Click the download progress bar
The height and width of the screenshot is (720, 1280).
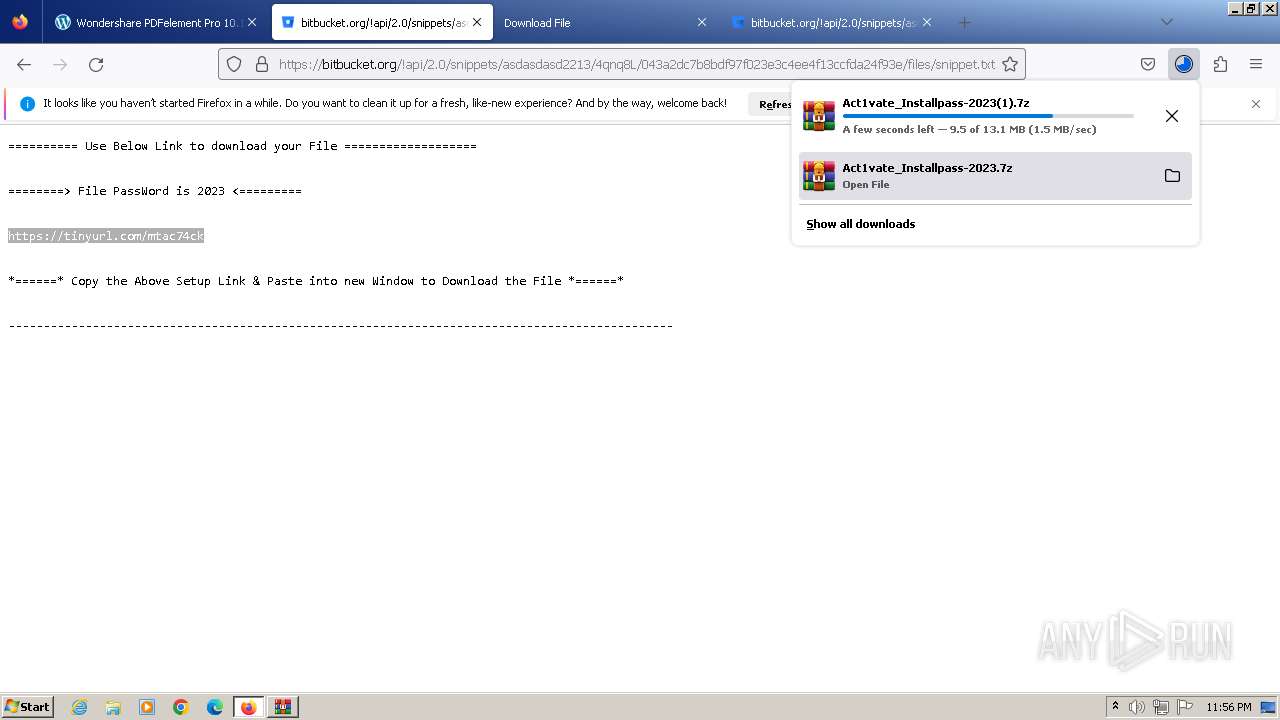point(988,116)
